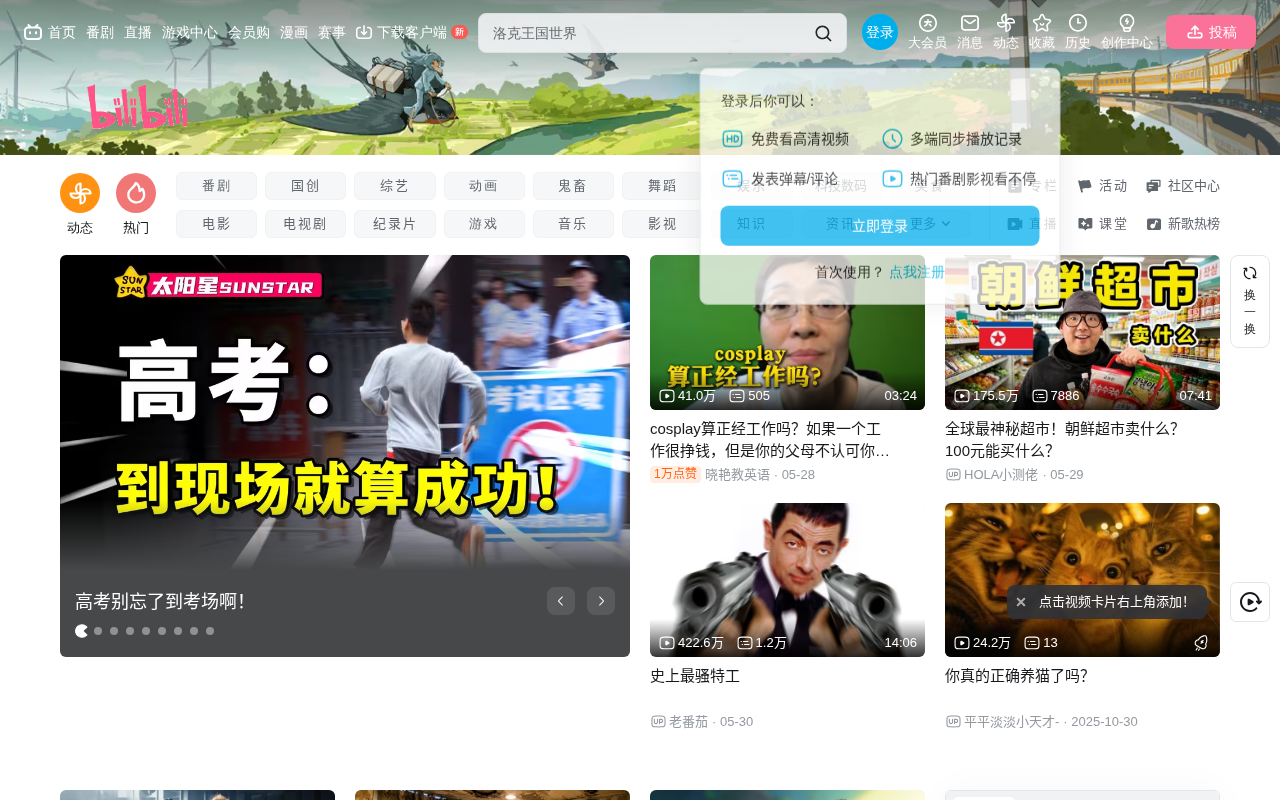Open the 朝鲜超市 video thumbnail
This screenshot has height=800, width=1280.
click(x=1082, y=332)
